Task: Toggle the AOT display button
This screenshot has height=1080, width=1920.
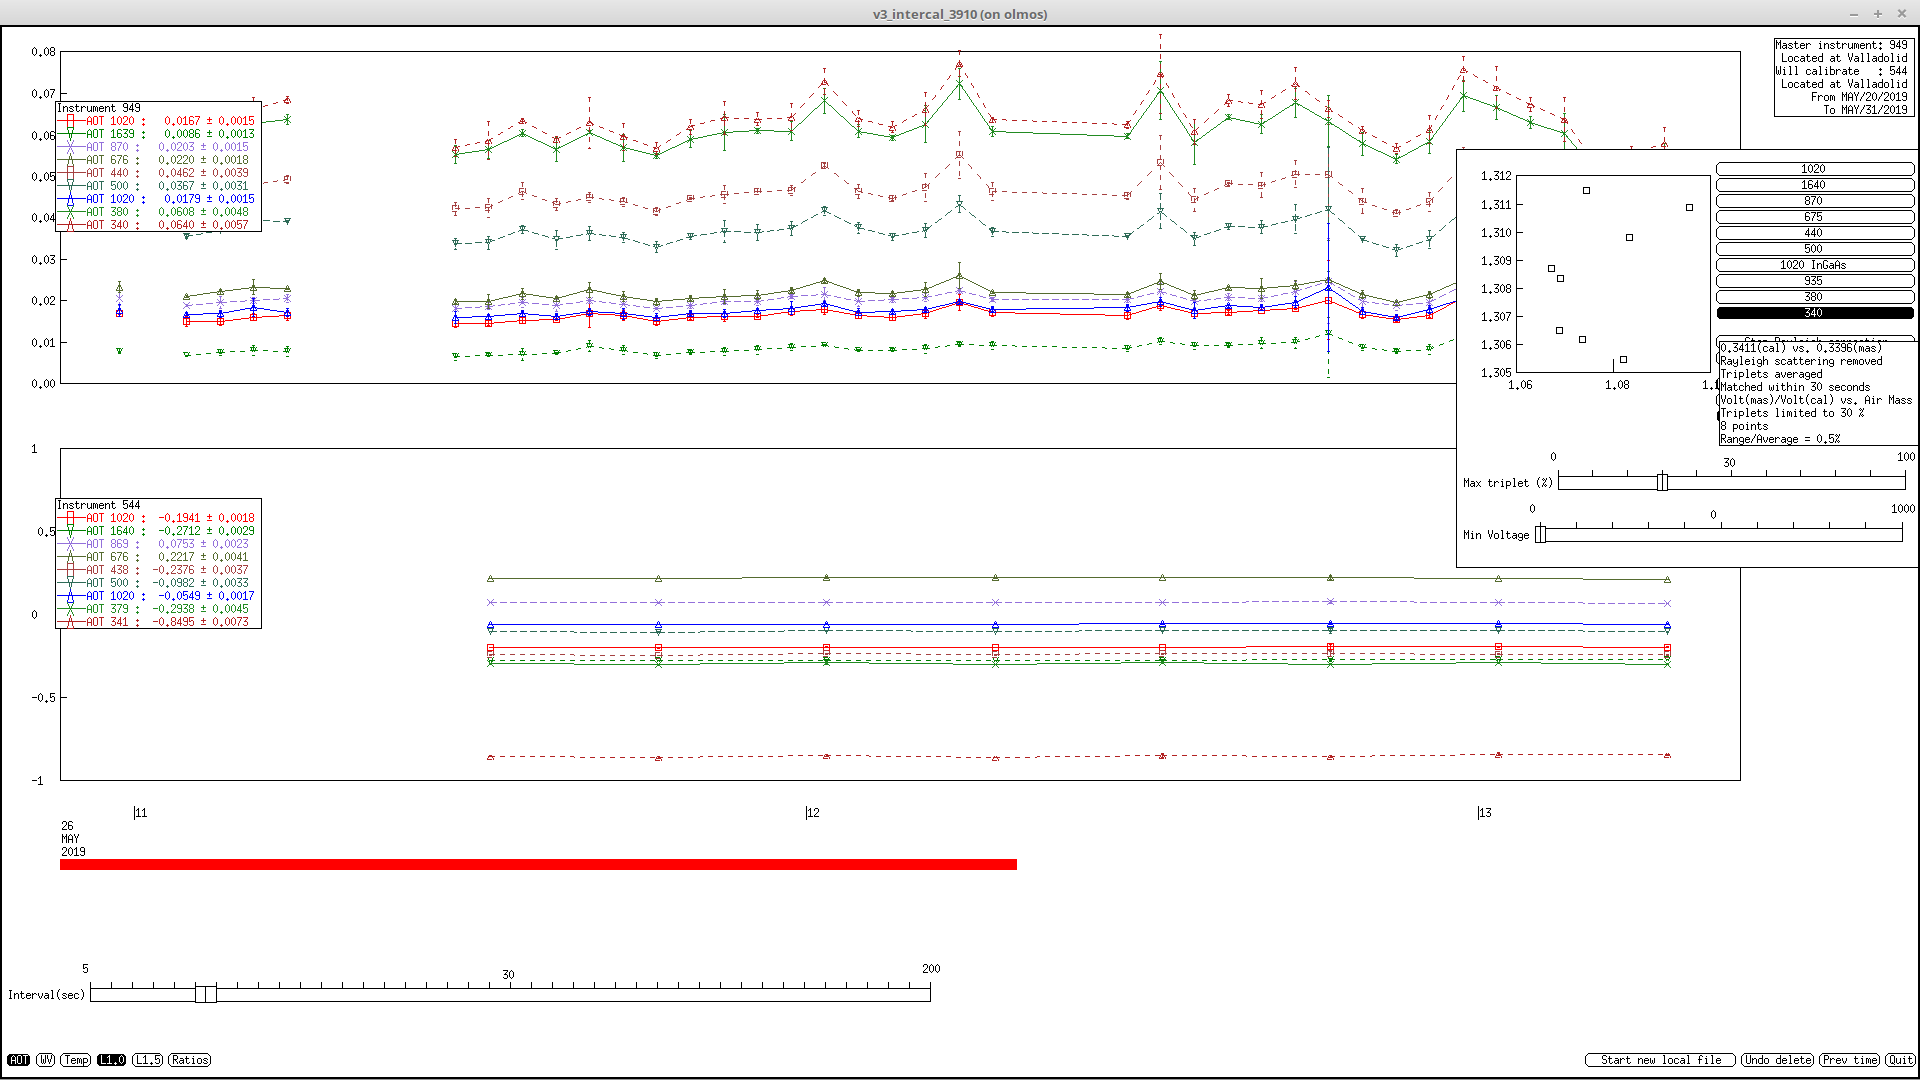Action: tap(18, 1060)
